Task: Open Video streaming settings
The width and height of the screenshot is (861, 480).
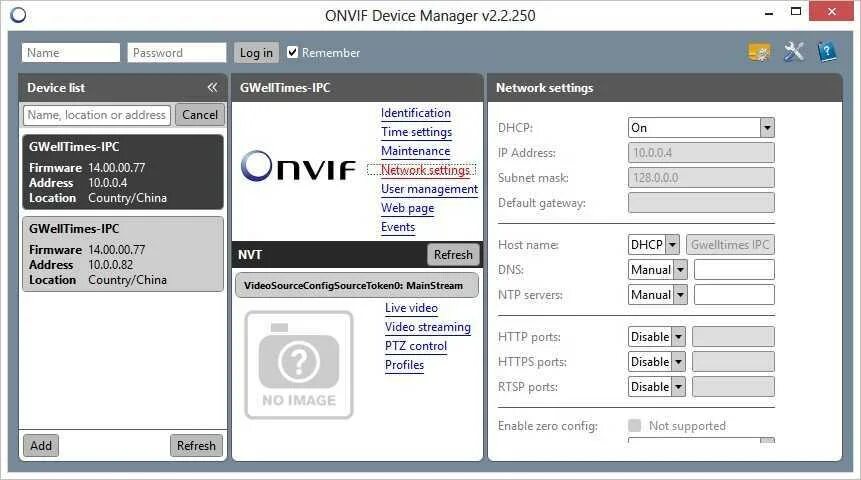Action: point(428,327)
